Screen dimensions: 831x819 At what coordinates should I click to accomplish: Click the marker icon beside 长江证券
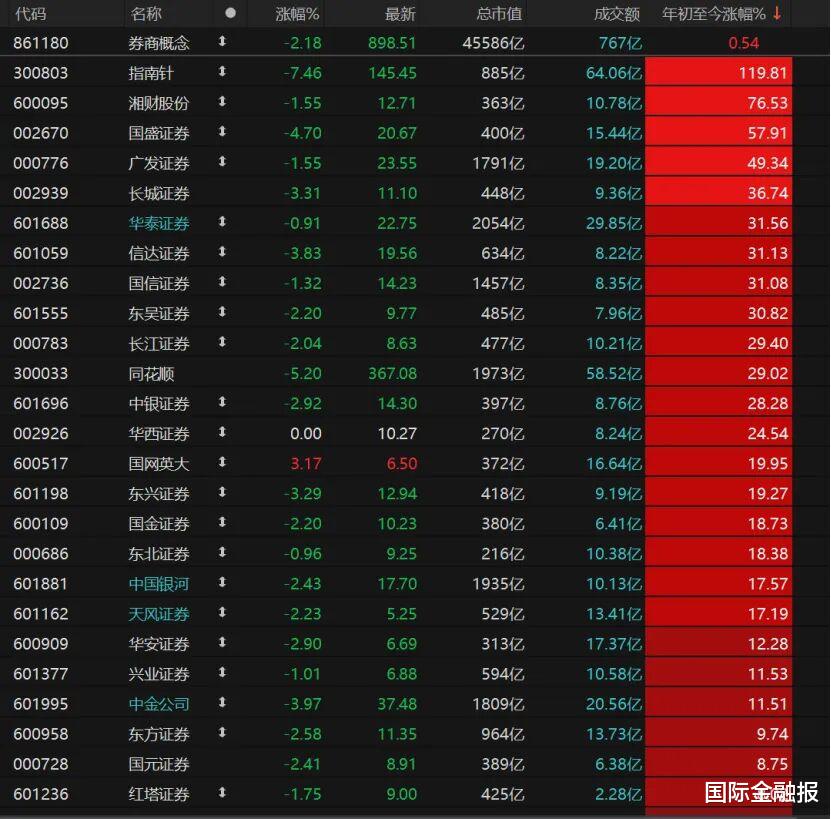point(222,342)
